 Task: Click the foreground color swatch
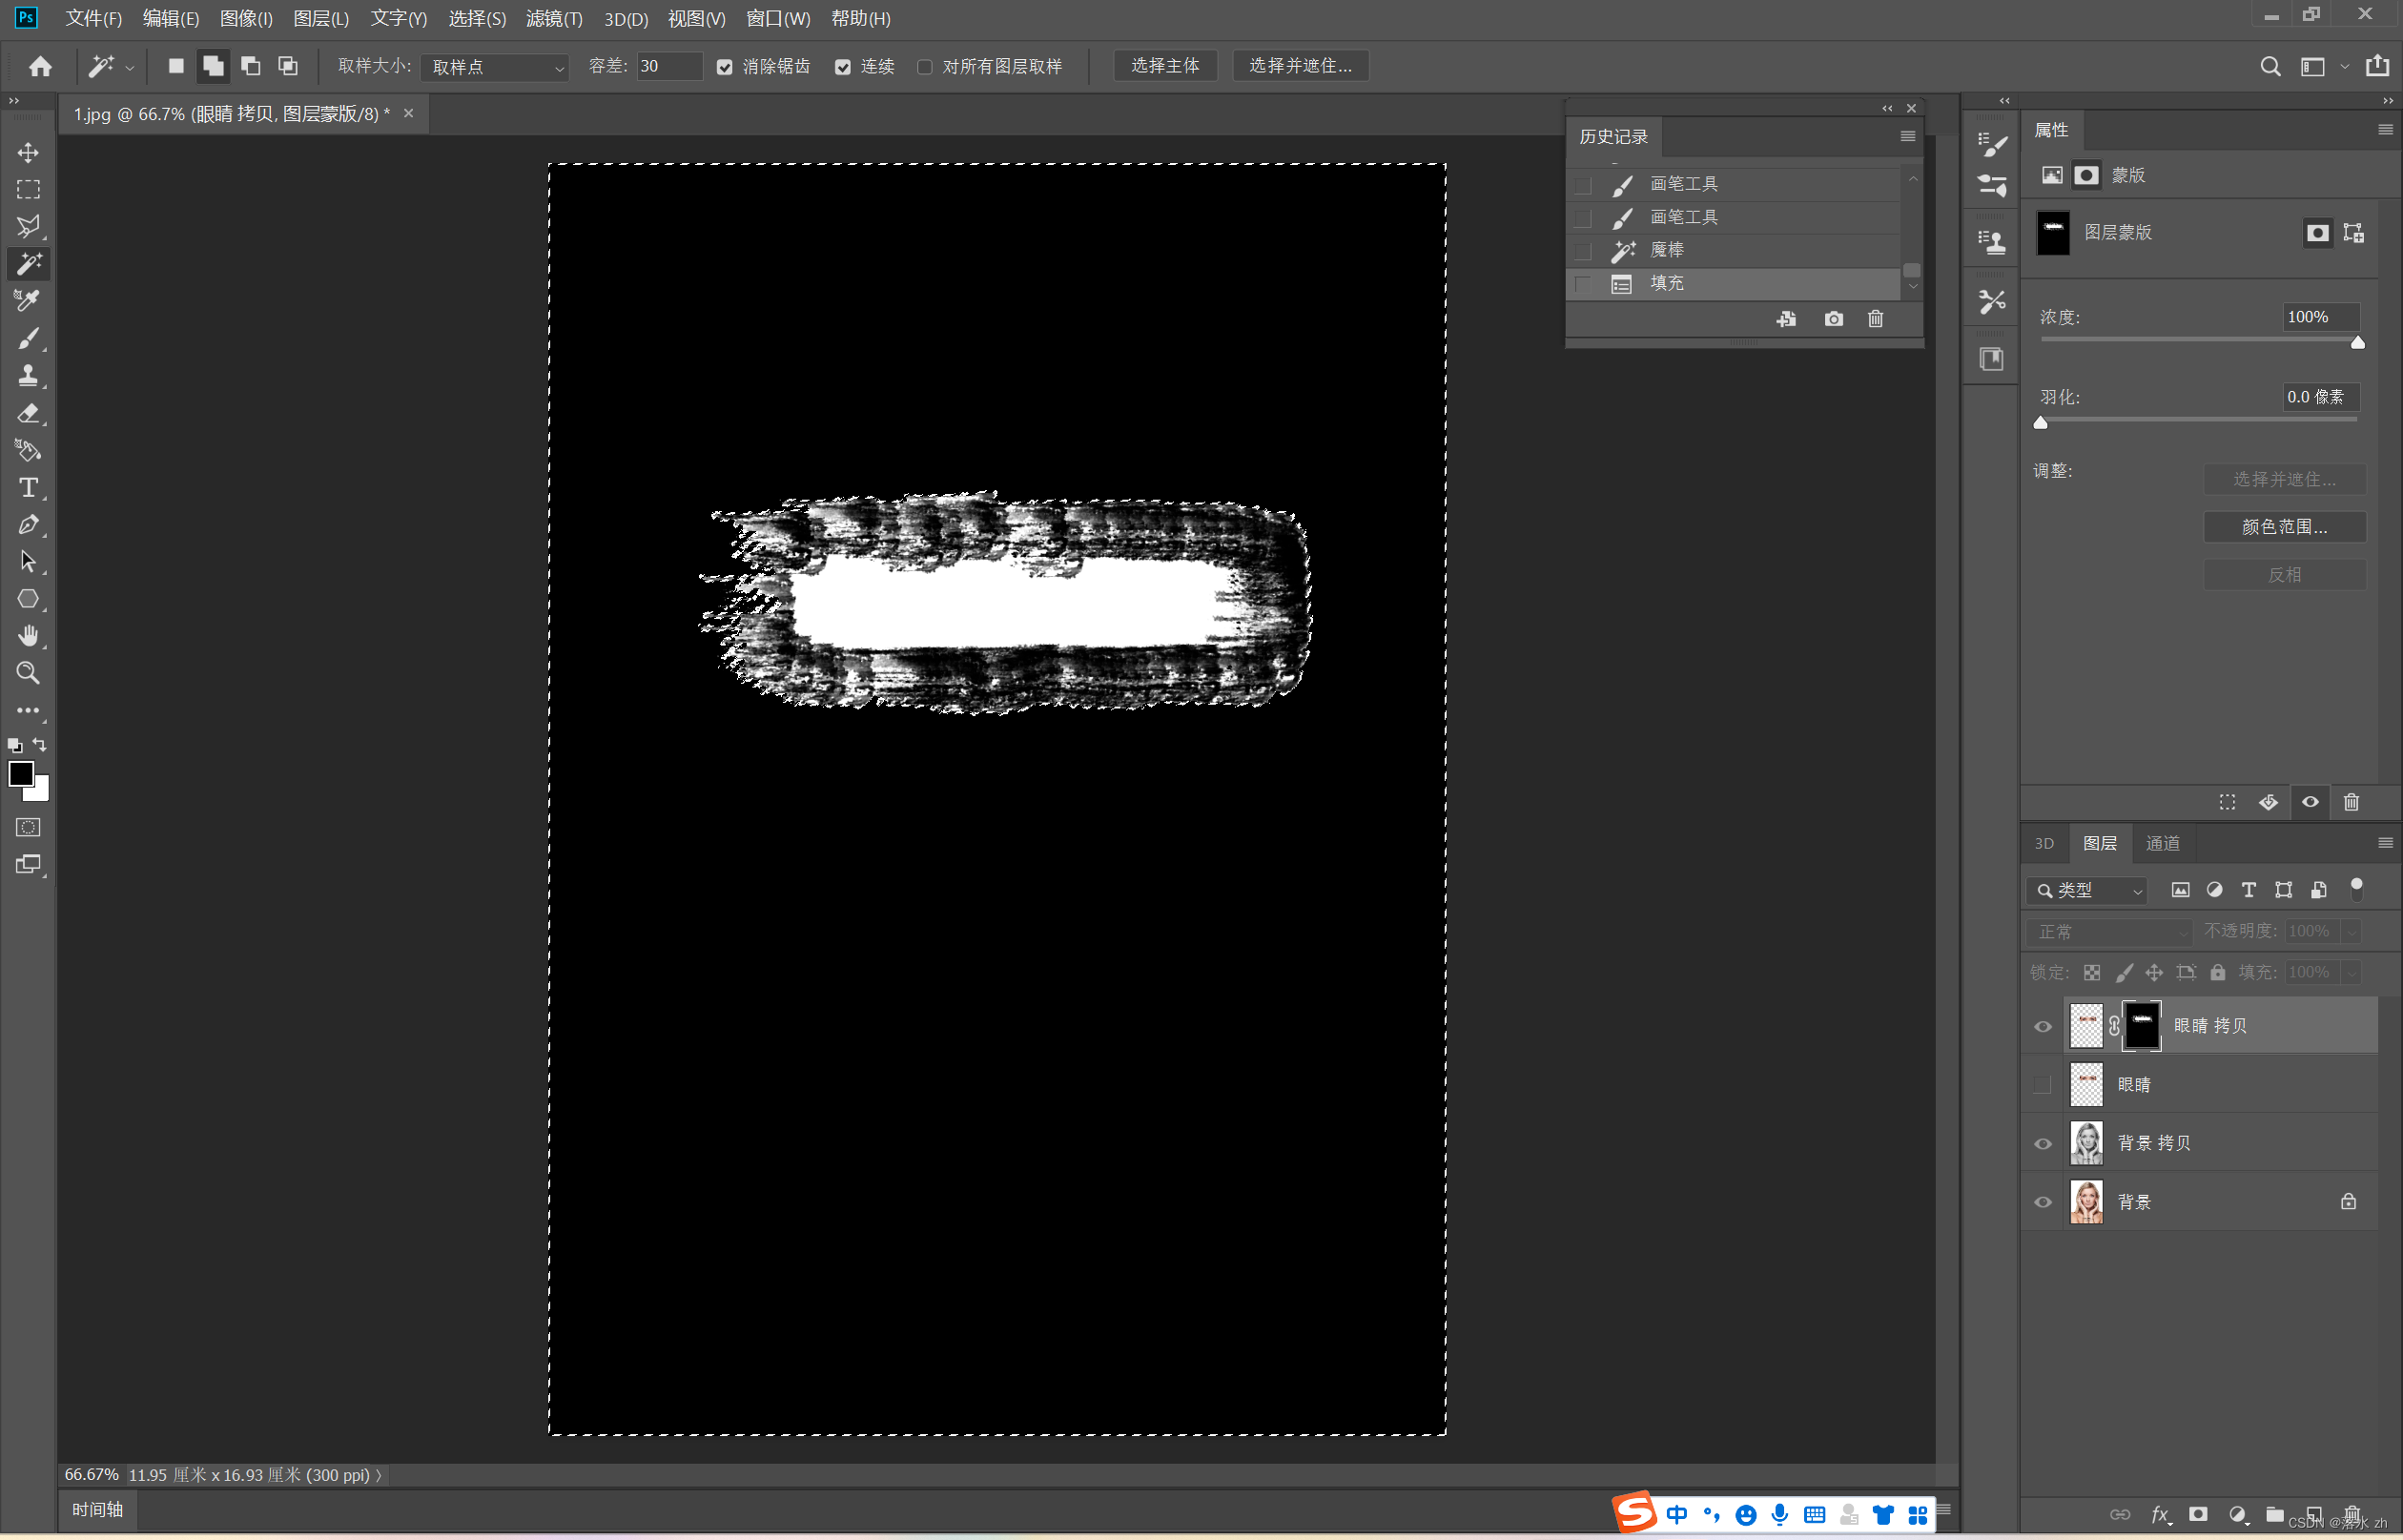click(20, 774)
